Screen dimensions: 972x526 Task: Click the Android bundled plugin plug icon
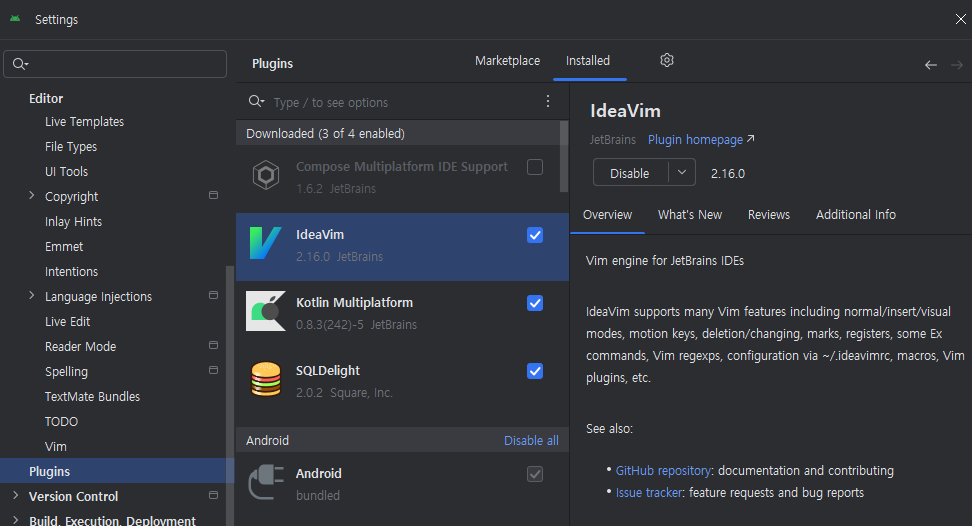(266, 483)
